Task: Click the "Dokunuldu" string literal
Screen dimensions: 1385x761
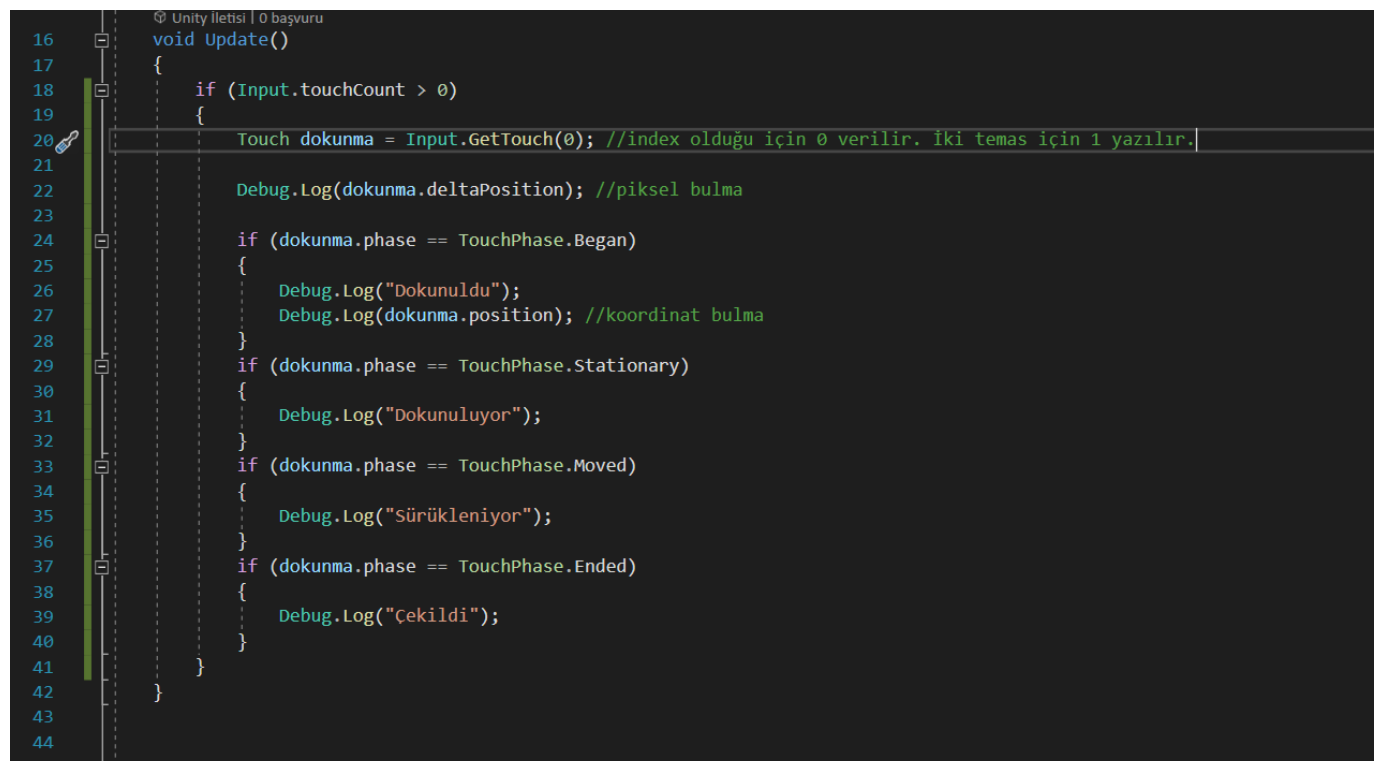Action: pos(447,291)
